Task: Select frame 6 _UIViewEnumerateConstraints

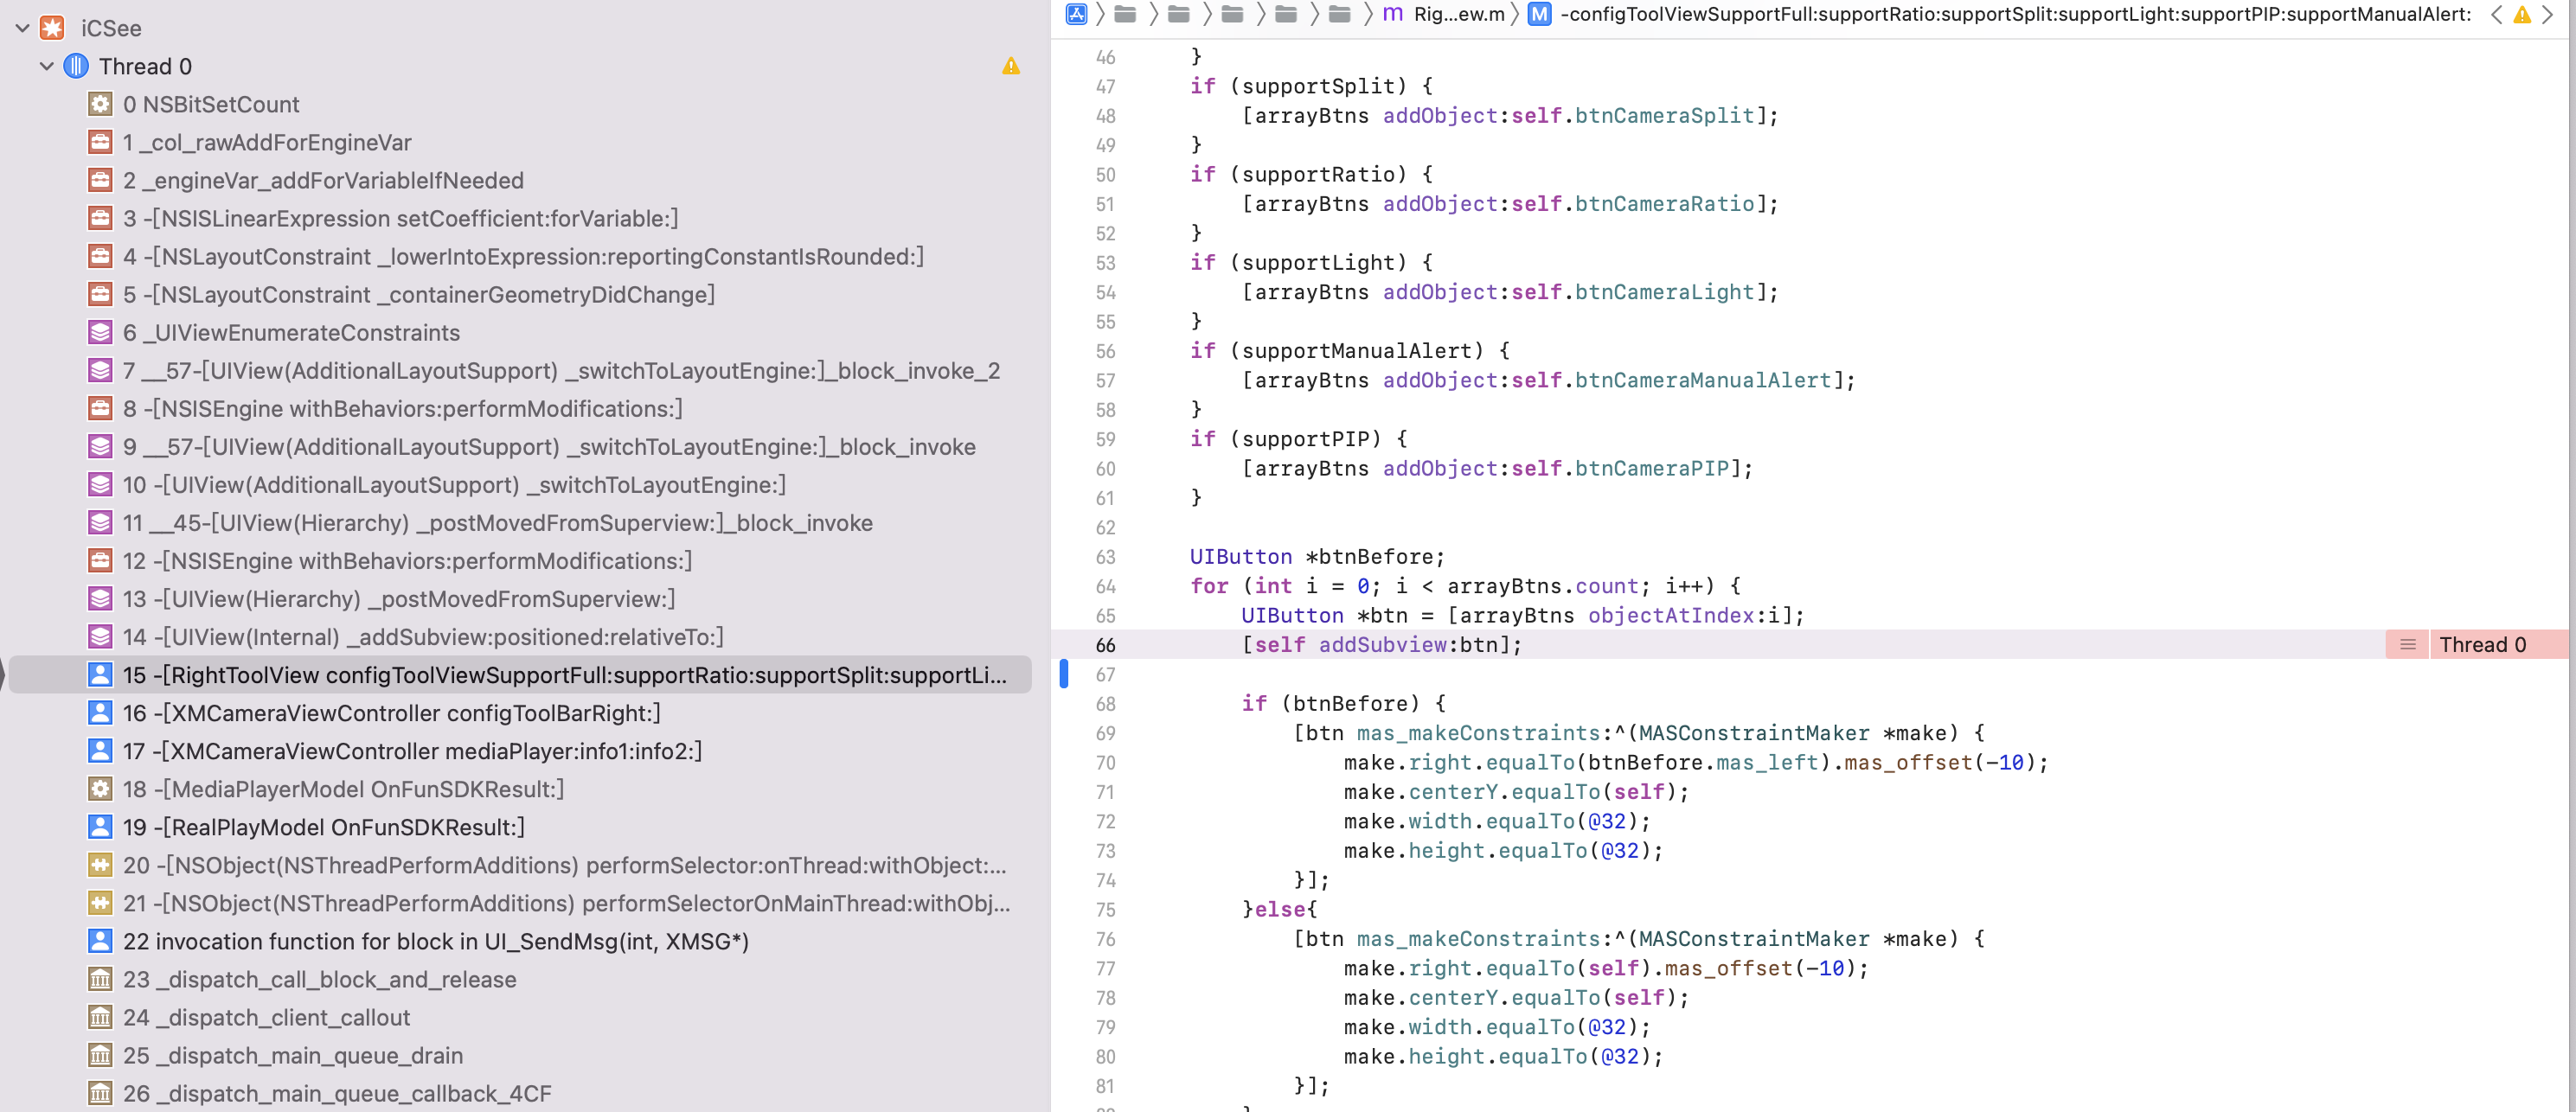Action: pos(291,332)
